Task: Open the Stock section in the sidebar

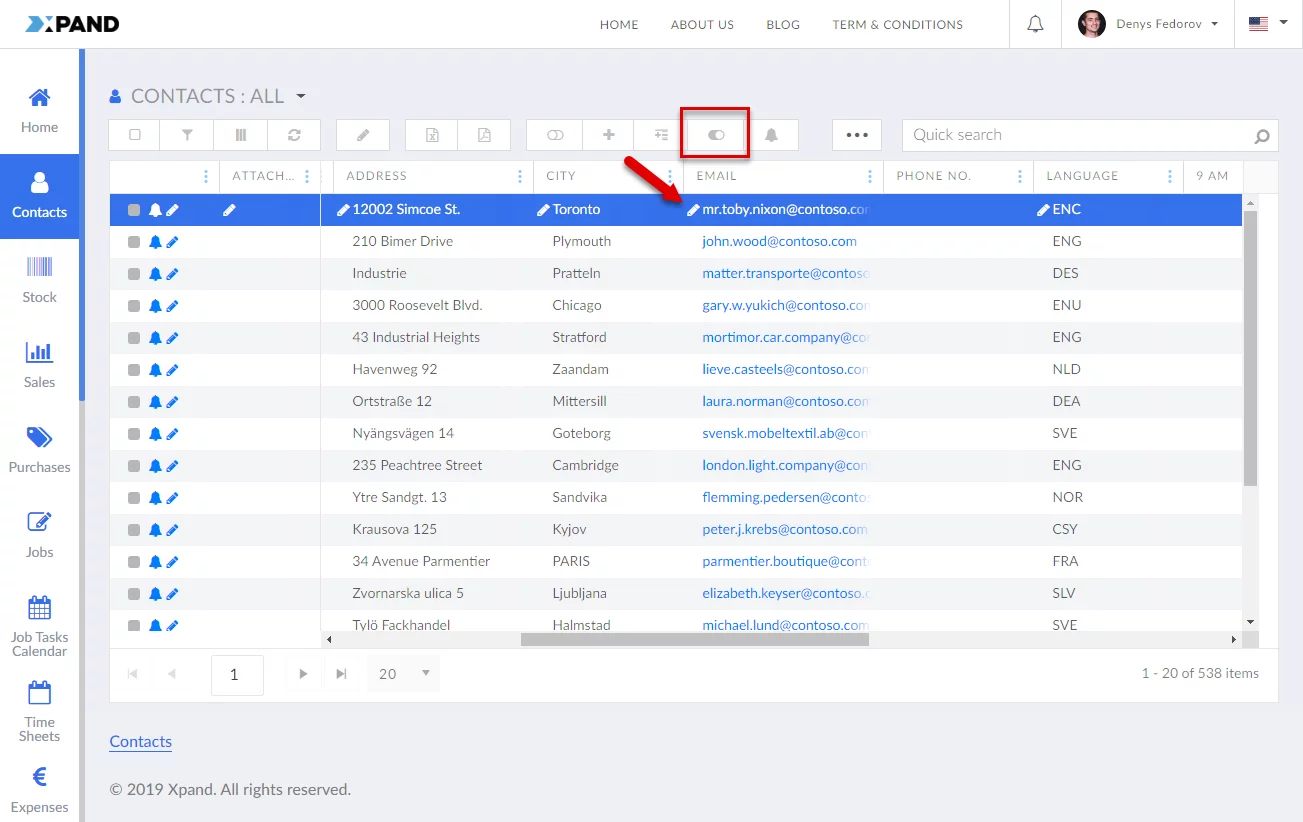Action: pyautogui.click(x=40, y=280)
